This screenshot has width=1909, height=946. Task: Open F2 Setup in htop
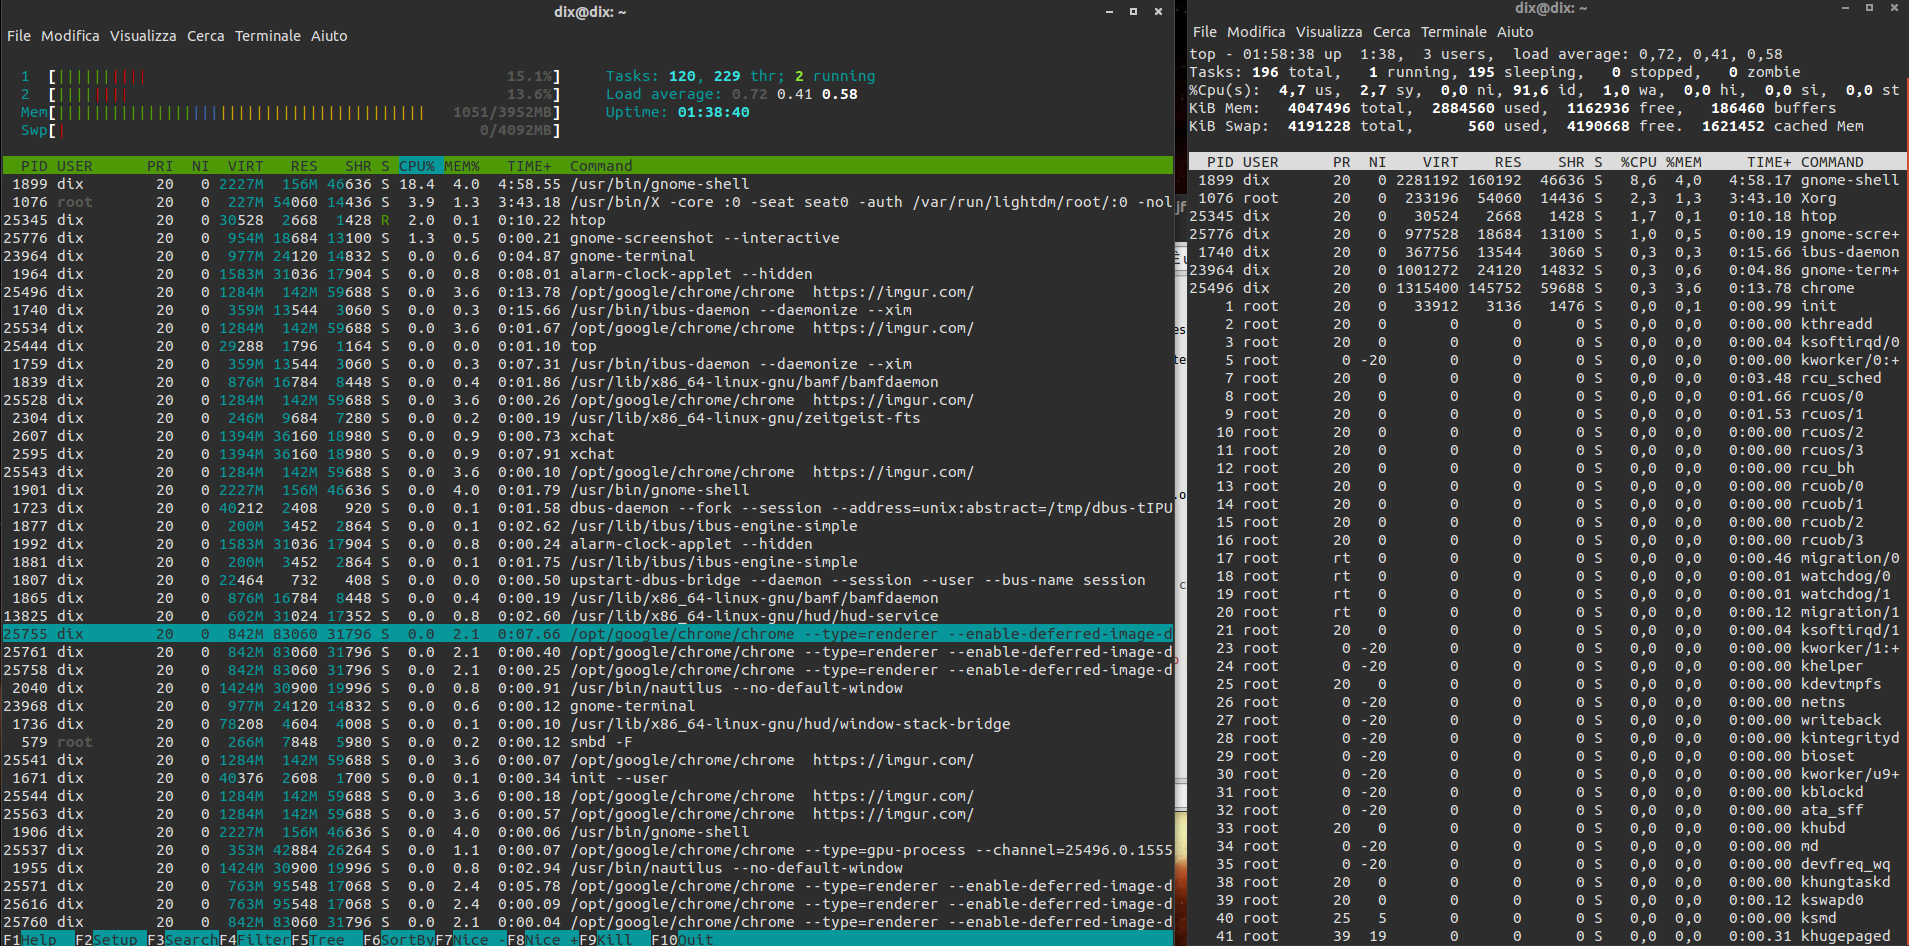point(114,939)
